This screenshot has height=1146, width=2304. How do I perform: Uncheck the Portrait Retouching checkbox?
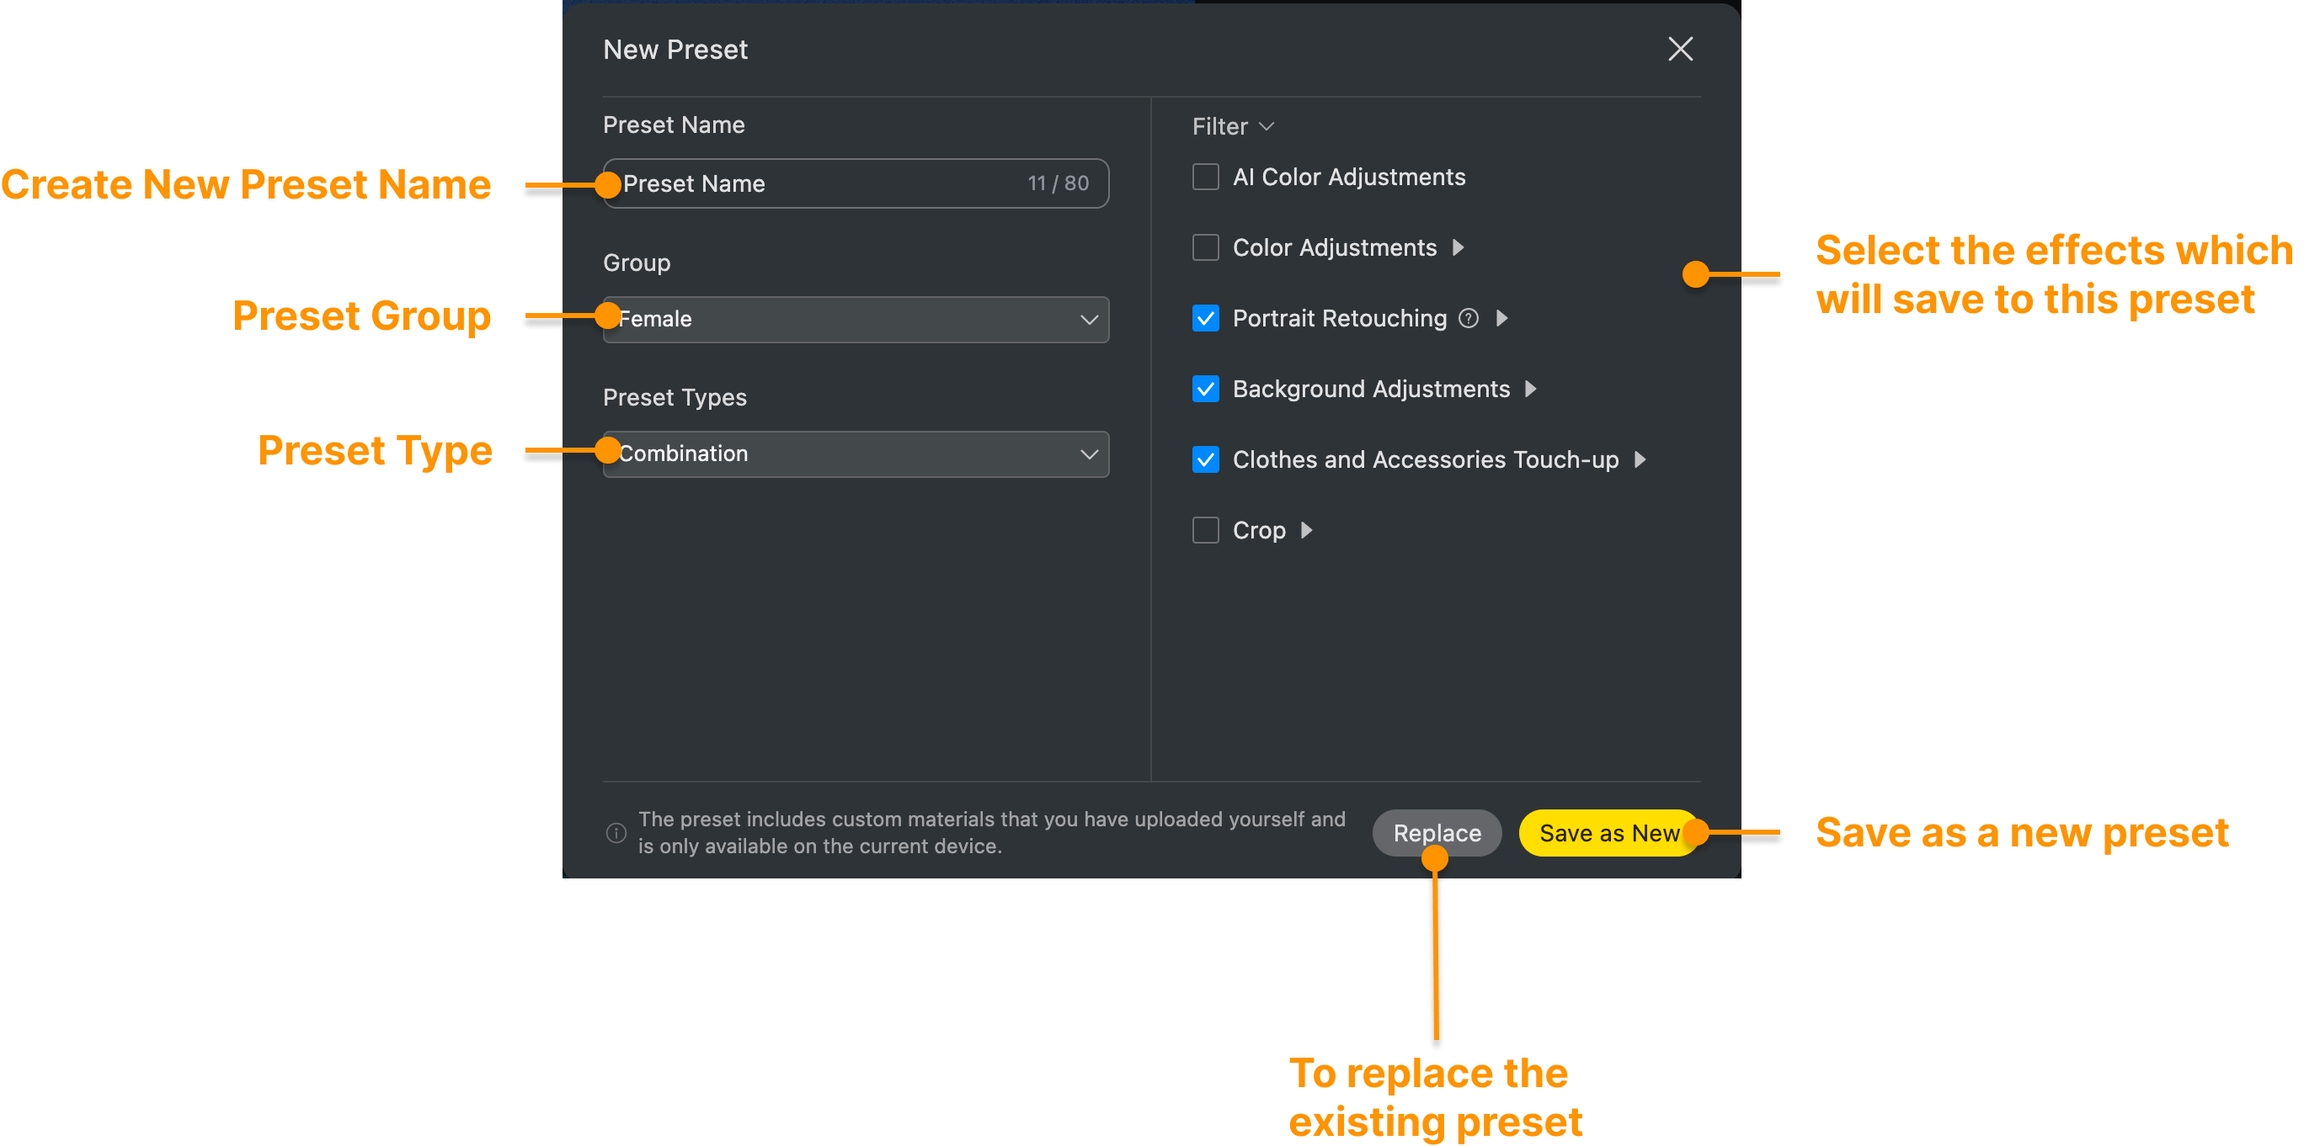coord(1205,318)
